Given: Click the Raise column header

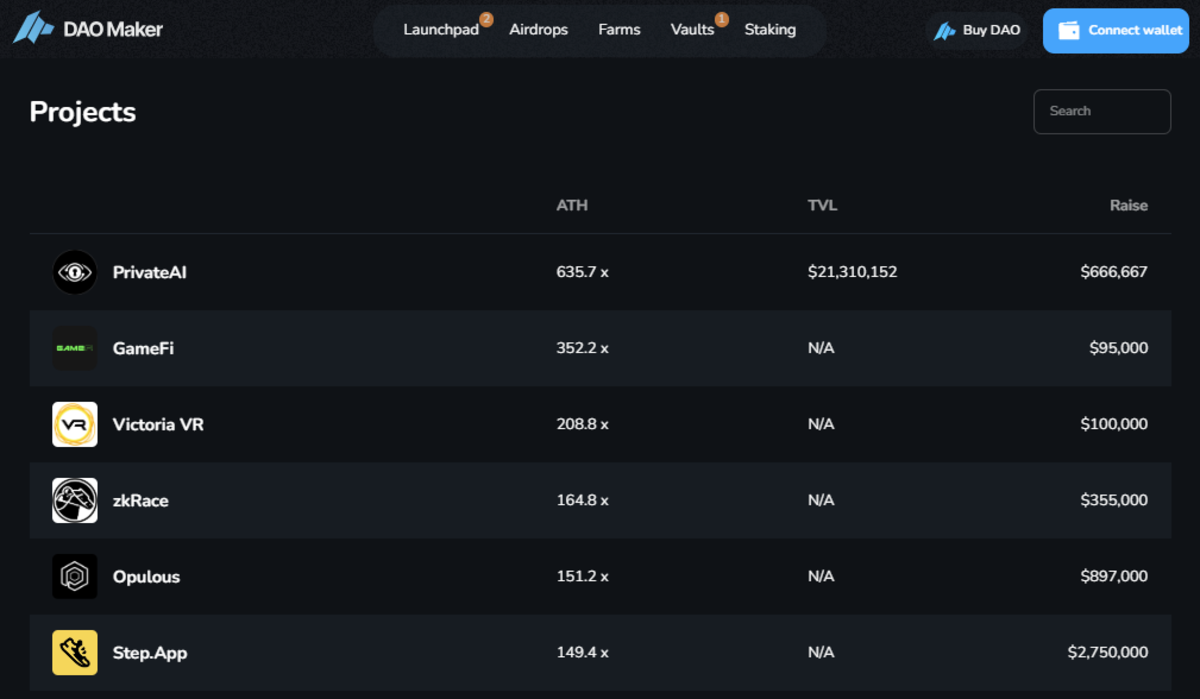Looking at the screenshot, I should [1128, 205].
